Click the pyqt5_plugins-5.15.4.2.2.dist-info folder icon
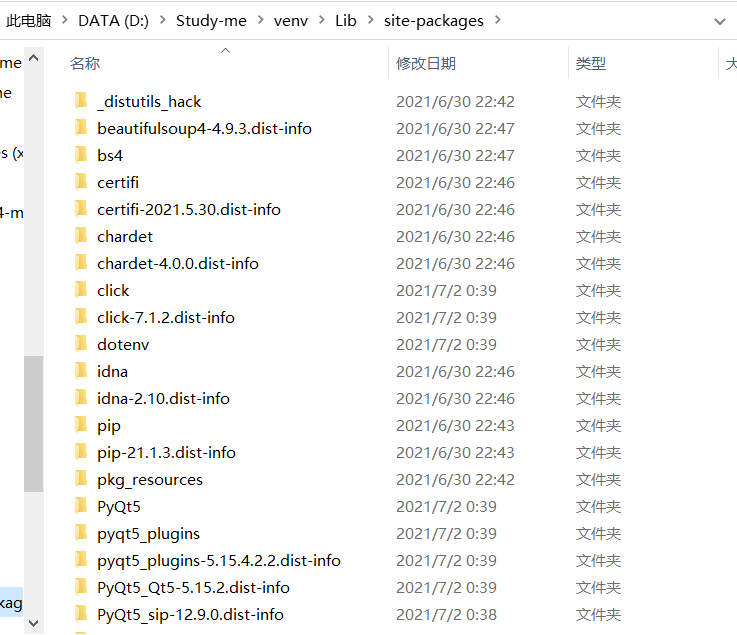This screenshot has width=737, height=635. coord(81,560)
